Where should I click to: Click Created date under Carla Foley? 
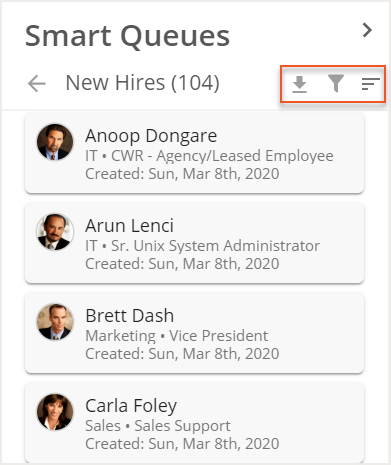pyautogui.click(x=182, y=444)
